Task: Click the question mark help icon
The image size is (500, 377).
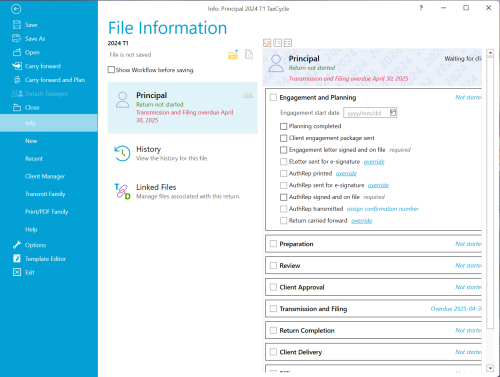Action: 421,8
